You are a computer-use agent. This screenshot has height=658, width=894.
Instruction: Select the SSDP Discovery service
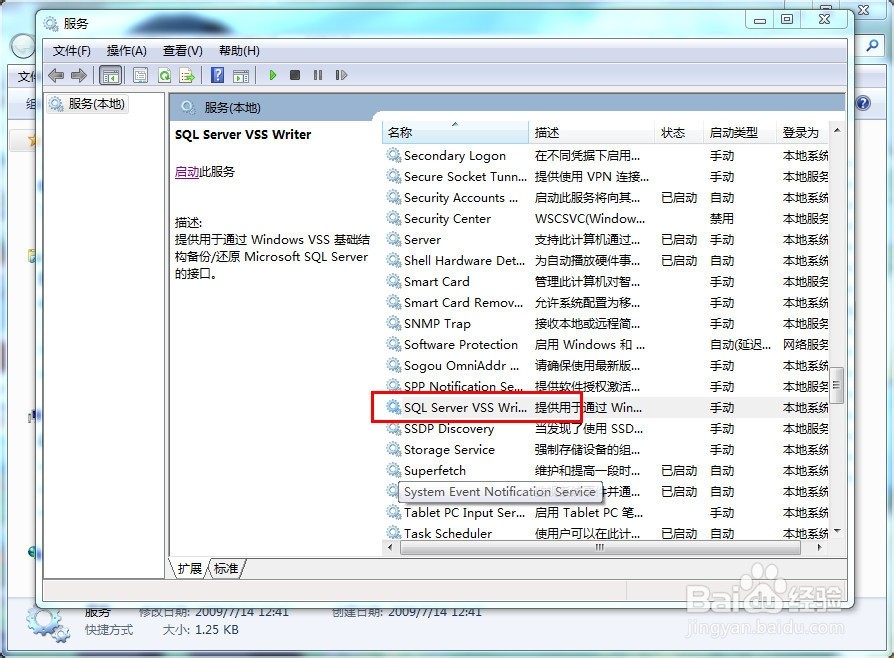pyautogui.click(x=606, y=429)
